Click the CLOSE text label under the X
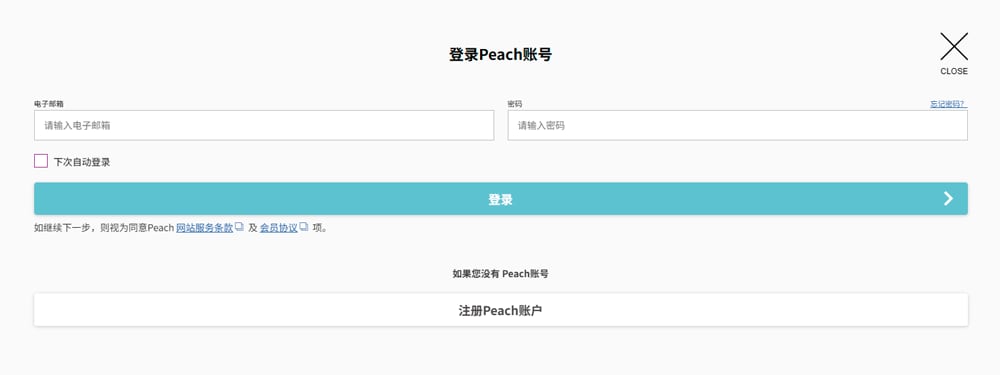This screenshot has width=1000, height=375. (x=953, y=71)
